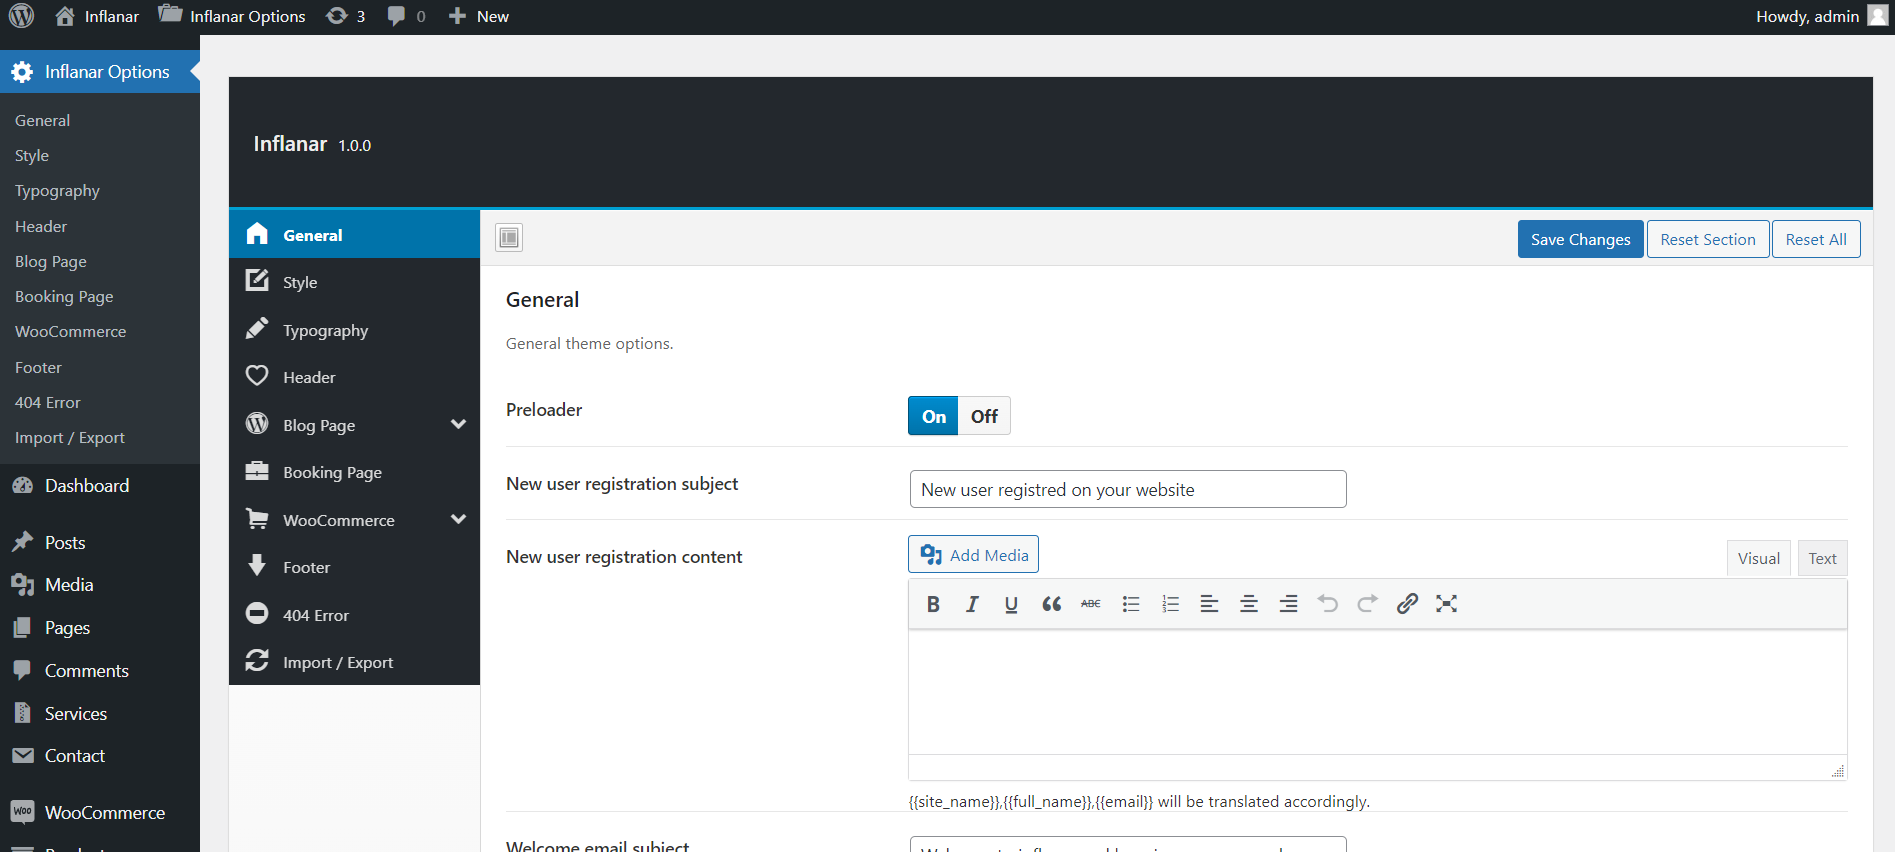Expand the WooCommerce section chevron
The height and width of the screenshot is (852, 1895).
458,519
